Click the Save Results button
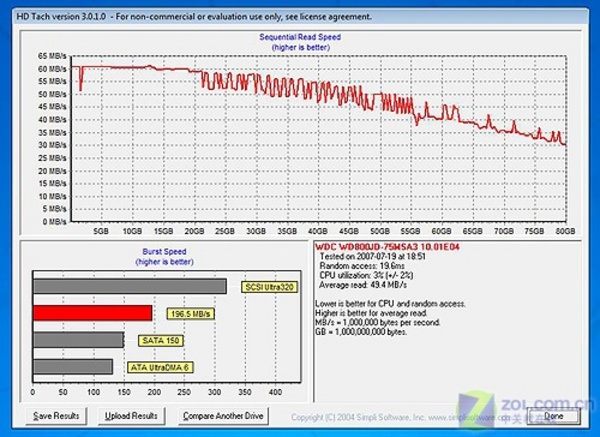Viewport: 600px width, 437px height. tap(56, 416)
